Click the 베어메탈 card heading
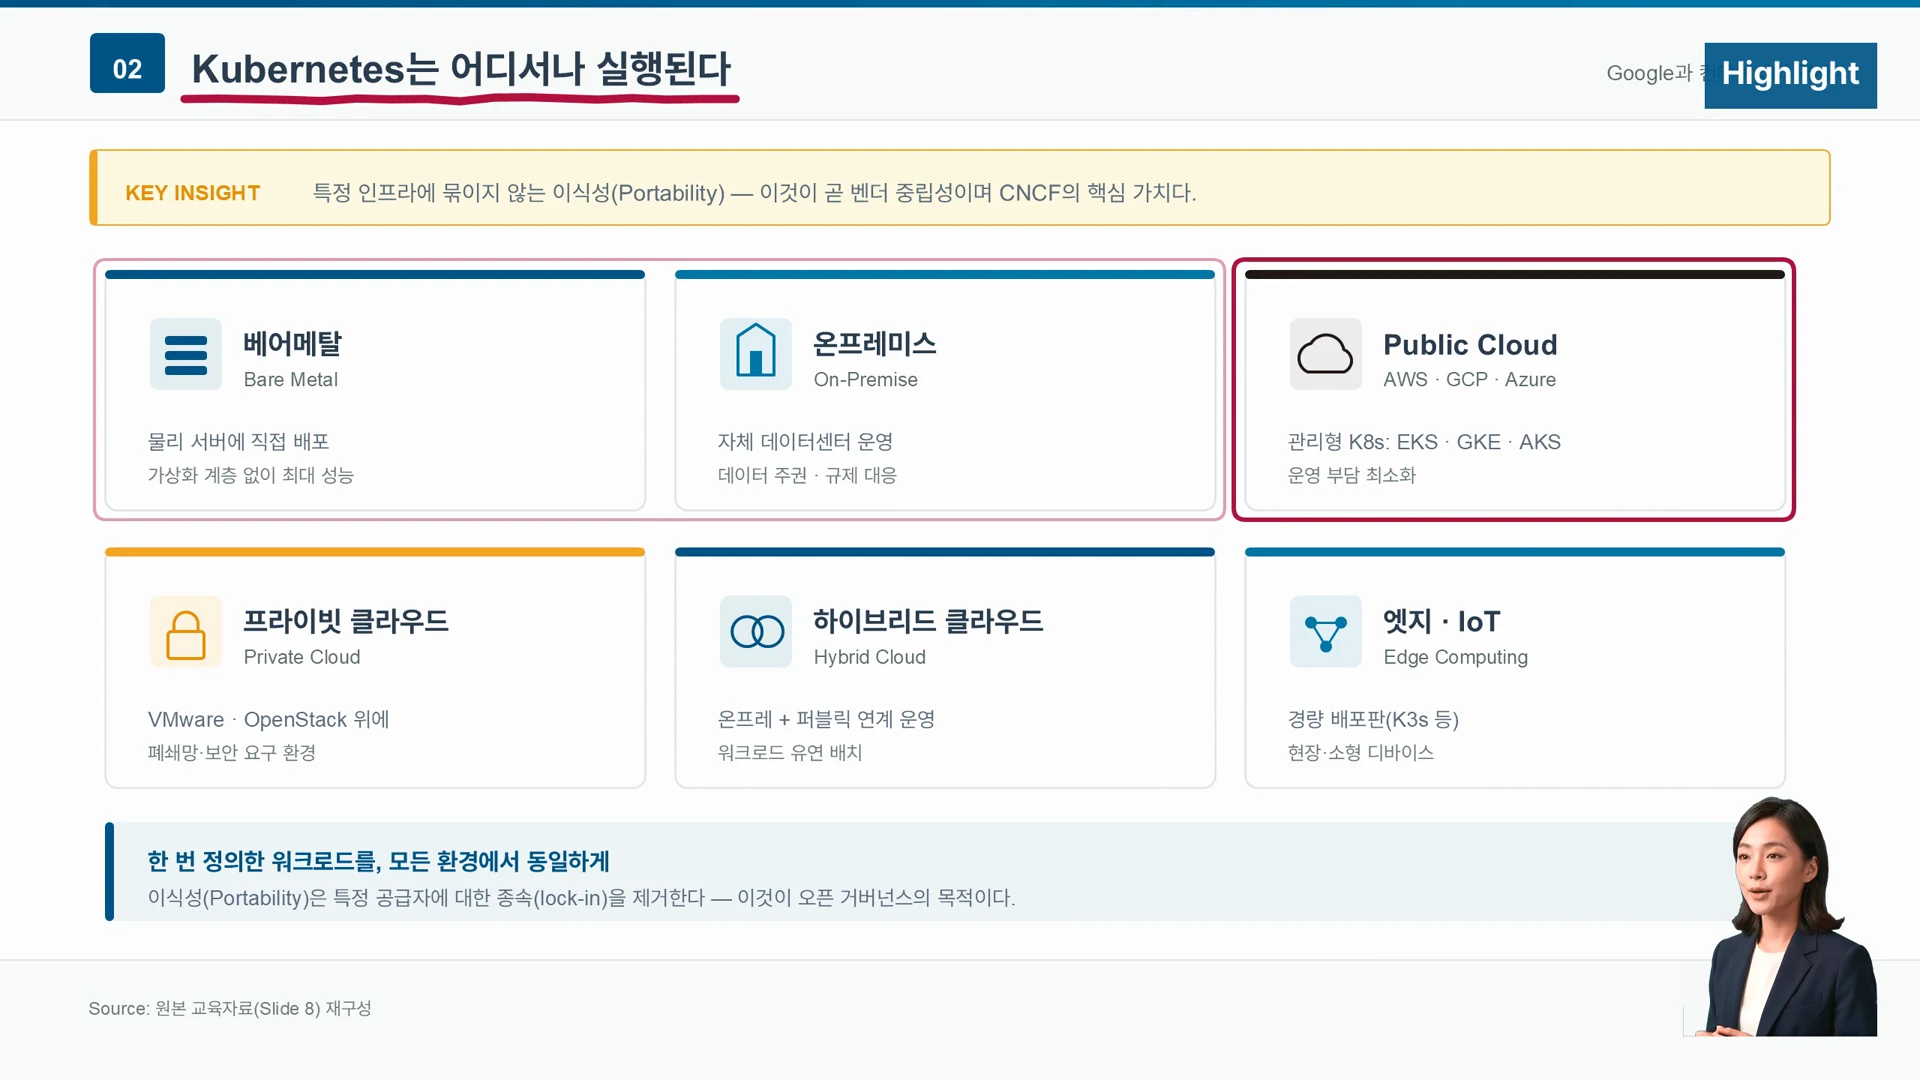Viewport: 1920px width, 1080px height. pos(292,344)
